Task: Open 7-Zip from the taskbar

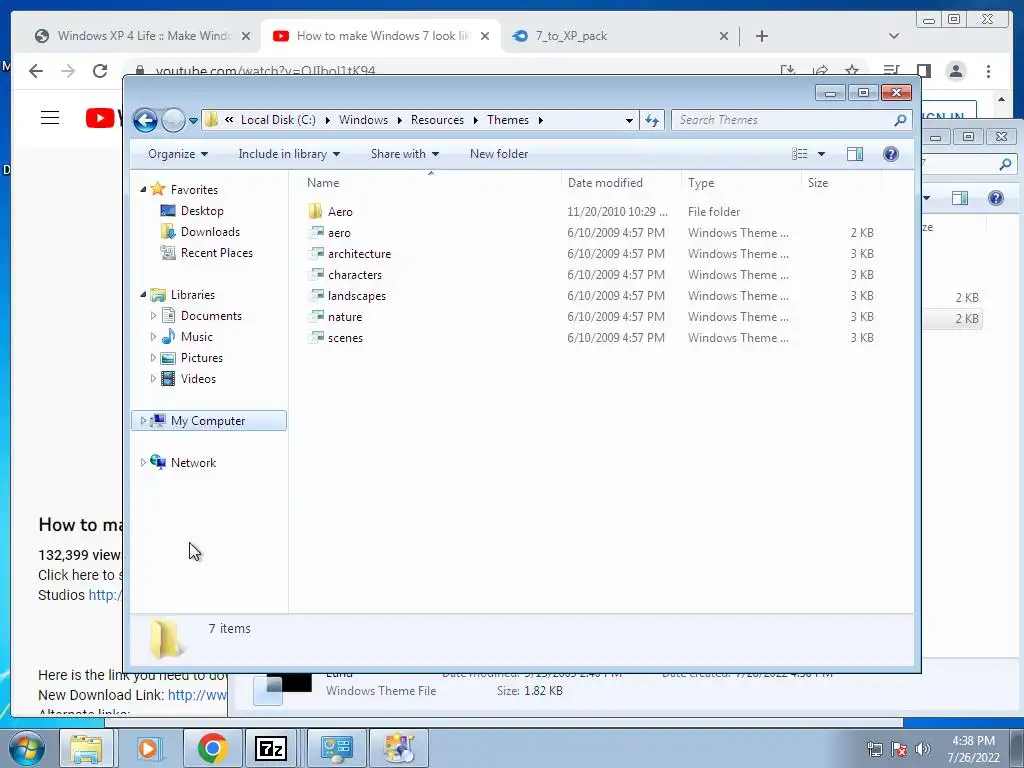Action: [x=271, y=748]
